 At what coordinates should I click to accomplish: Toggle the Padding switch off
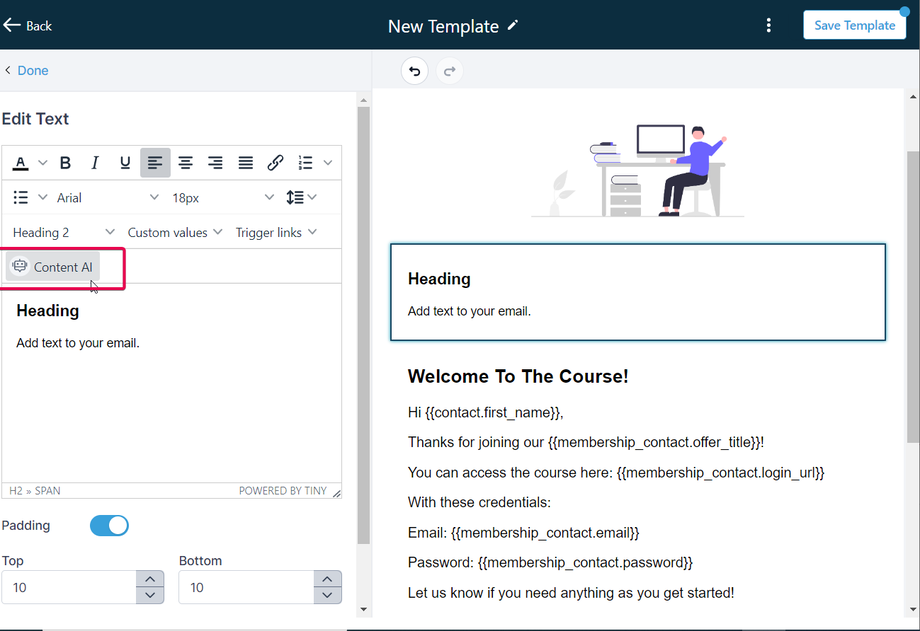109,525
